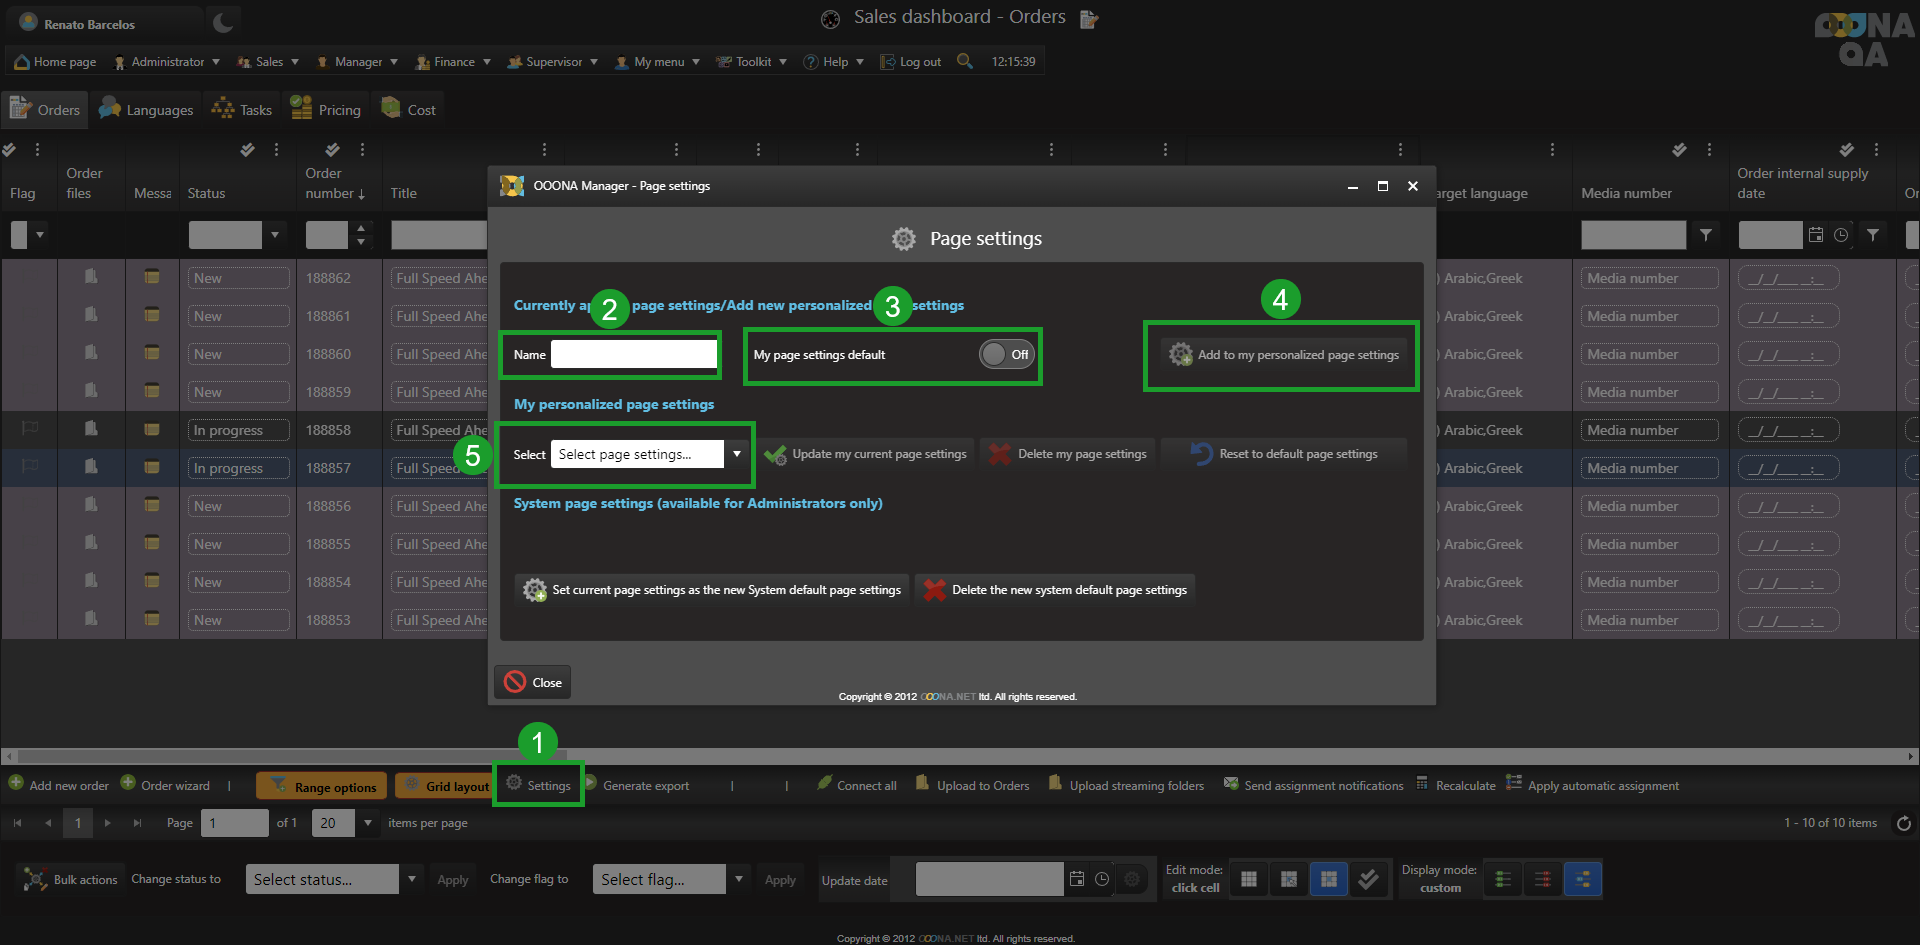
Task: Click the Media number filter funnel icon
Action: (x=1706, y=235)
